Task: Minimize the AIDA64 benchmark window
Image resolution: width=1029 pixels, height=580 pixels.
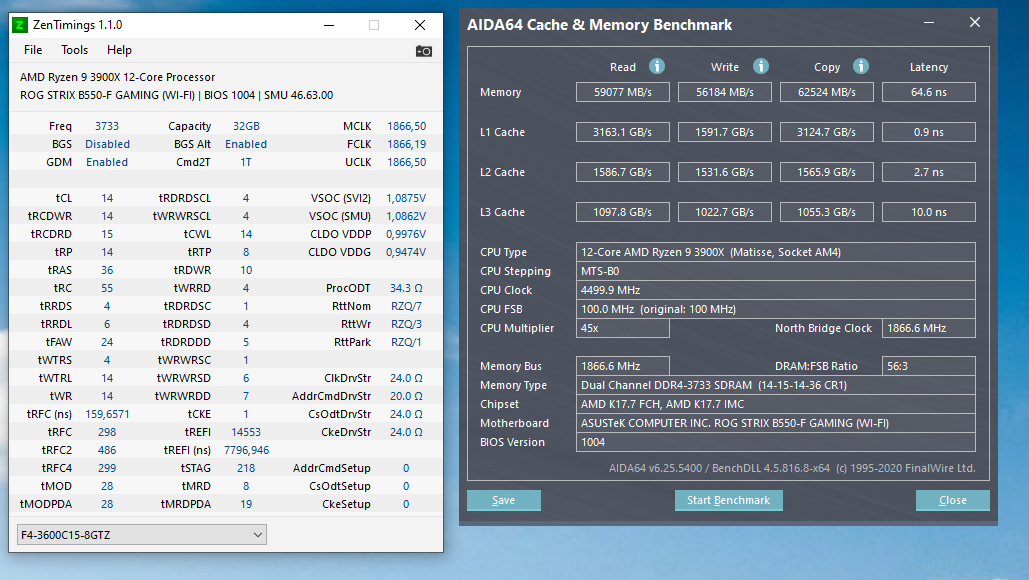Action: (x=929, y=23)
